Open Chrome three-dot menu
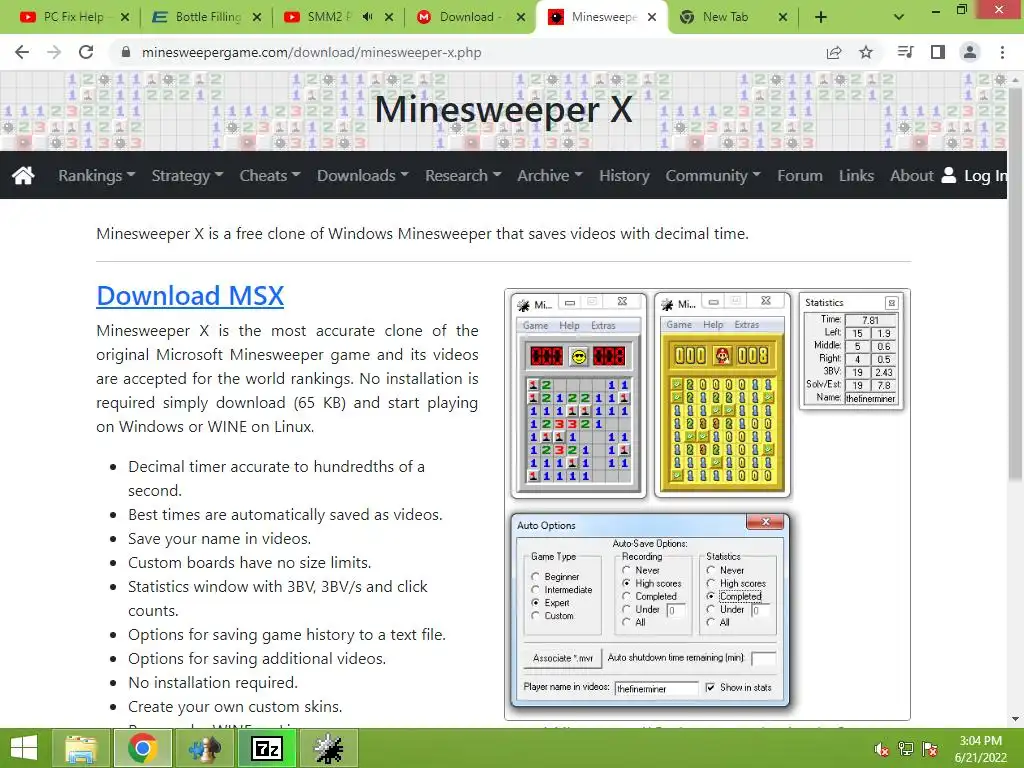 tap(1002, 52)
